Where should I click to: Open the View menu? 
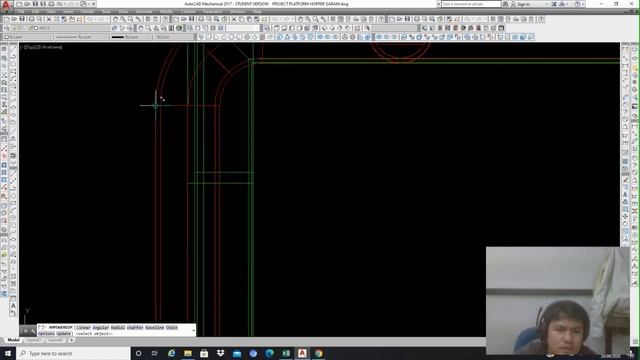[x=51, y=11]
